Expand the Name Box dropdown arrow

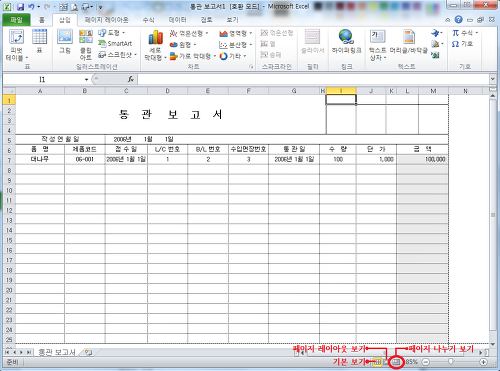[x=86, y=79]
